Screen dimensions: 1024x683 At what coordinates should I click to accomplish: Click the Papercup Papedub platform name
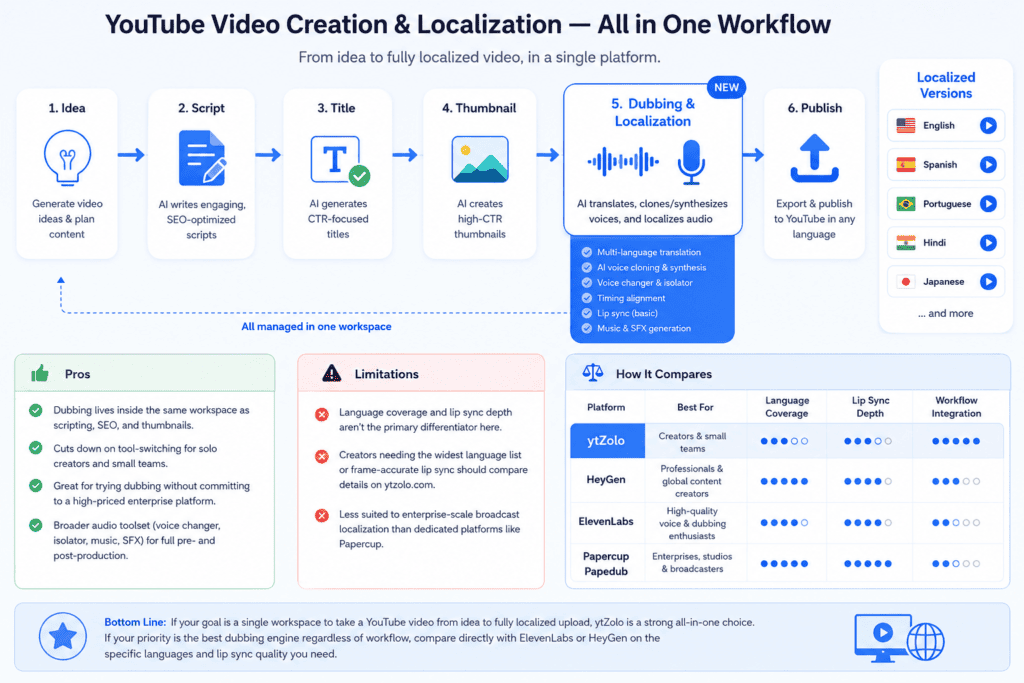606,564
